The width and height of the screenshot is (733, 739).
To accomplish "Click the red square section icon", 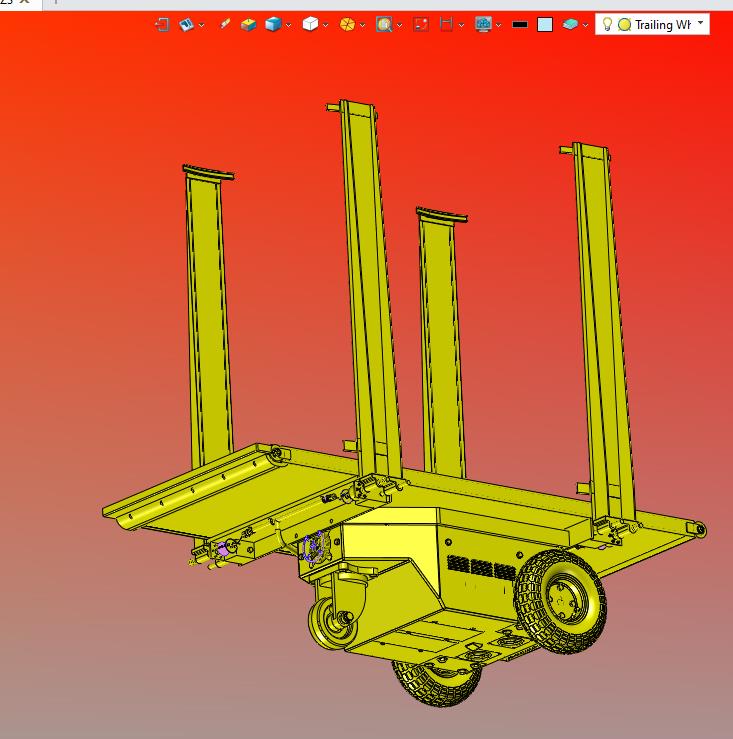I will pyautogui.click(x=420, y=24).
